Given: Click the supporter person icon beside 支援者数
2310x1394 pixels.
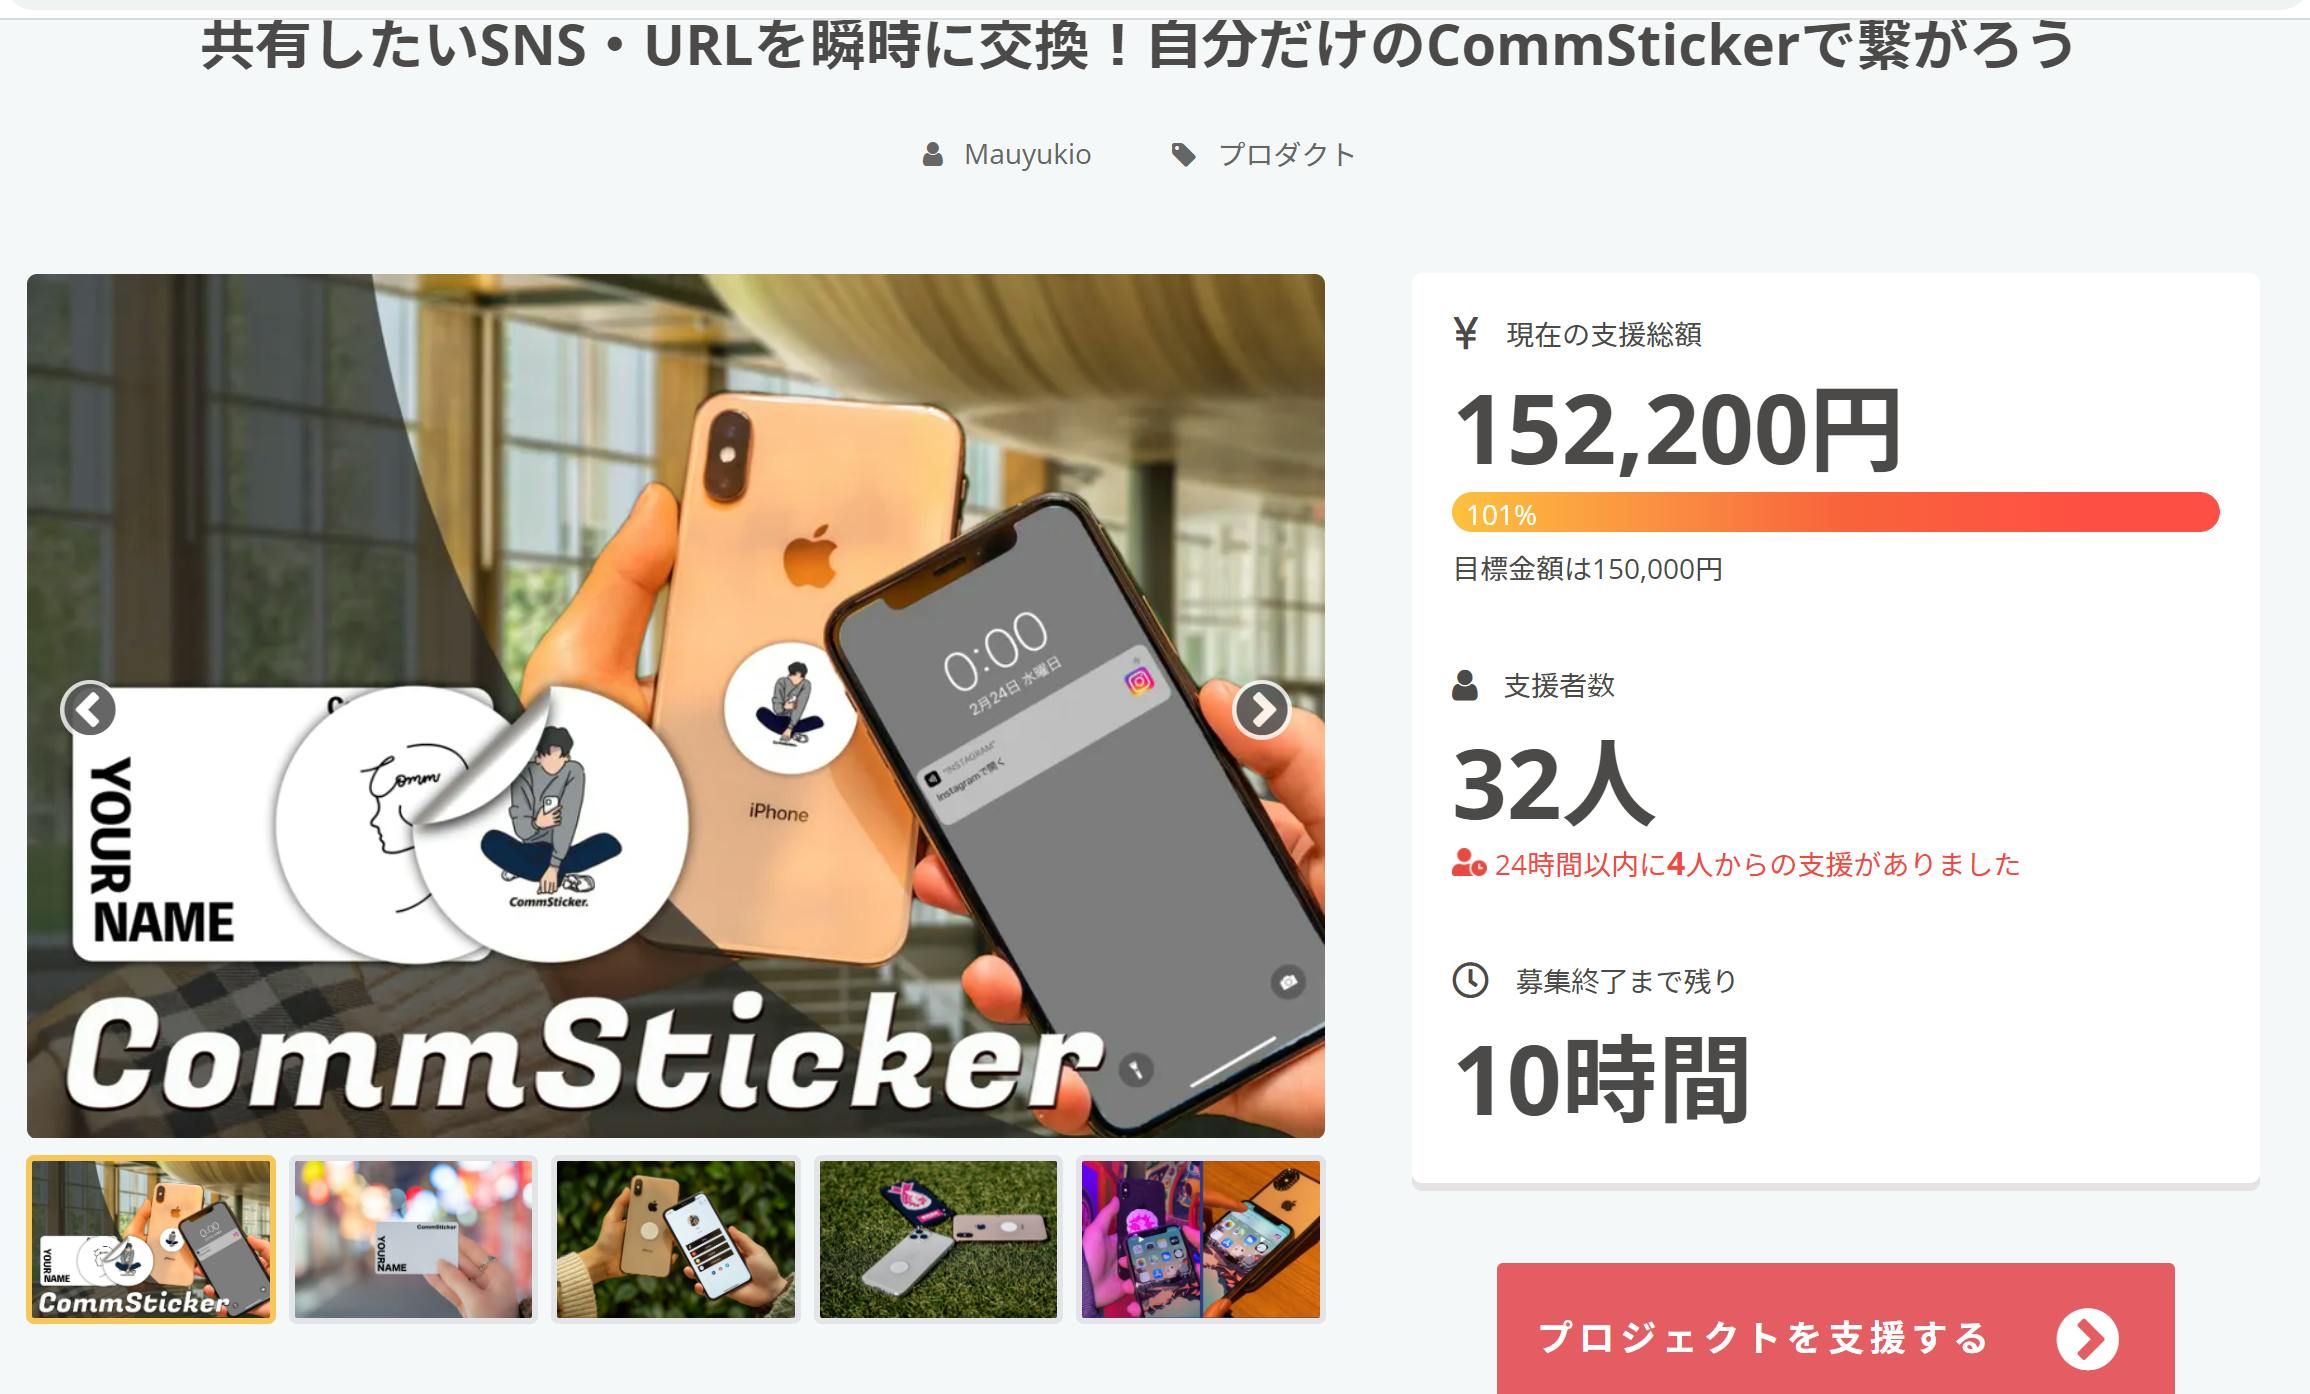Looking at the screenshot, I should [x=1465, y=685].
